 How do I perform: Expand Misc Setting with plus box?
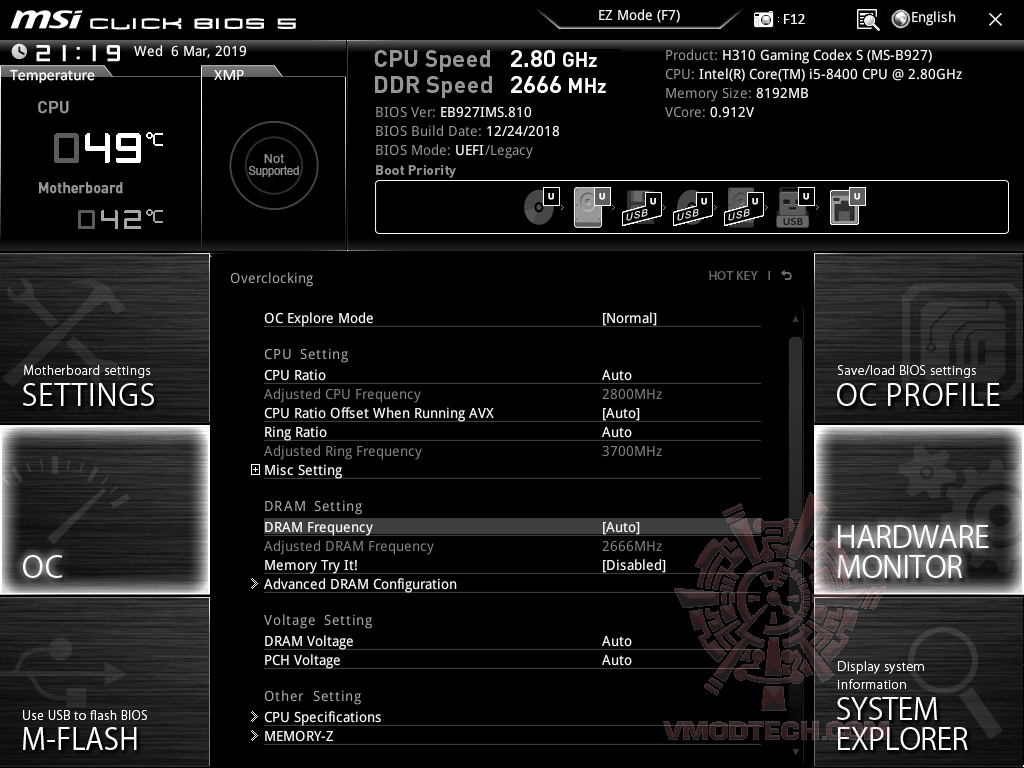click(x=255, y=470)
